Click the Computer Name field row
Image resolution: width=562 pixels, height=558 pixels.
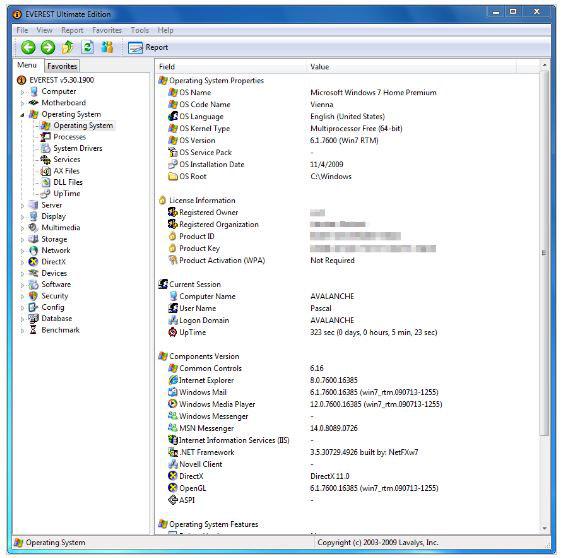[207, 296]
